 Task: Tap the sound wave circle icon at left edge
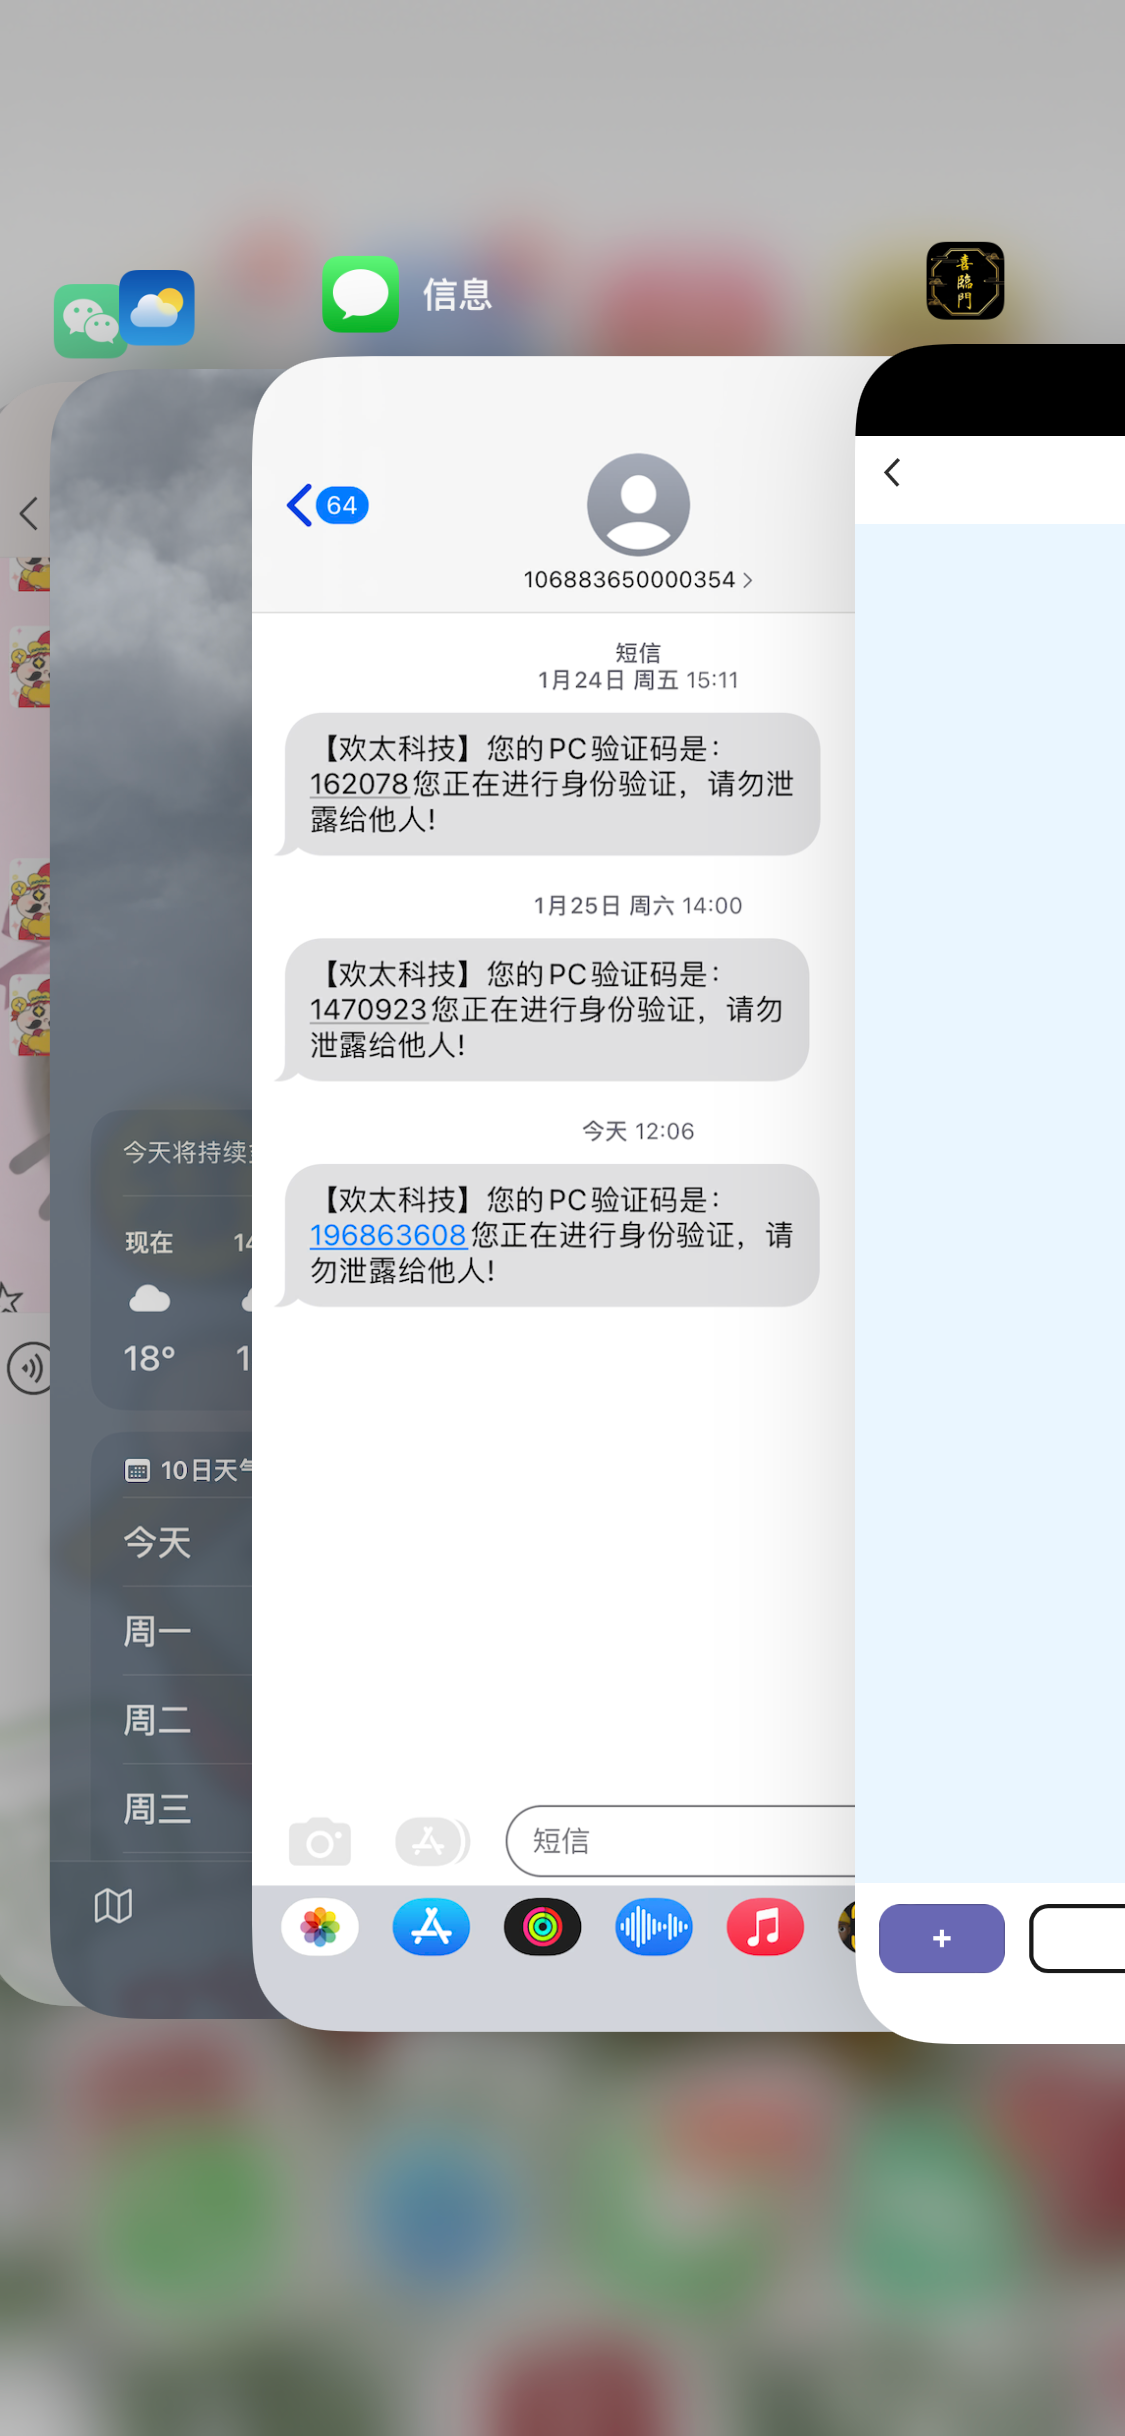tap(30, 1368)
